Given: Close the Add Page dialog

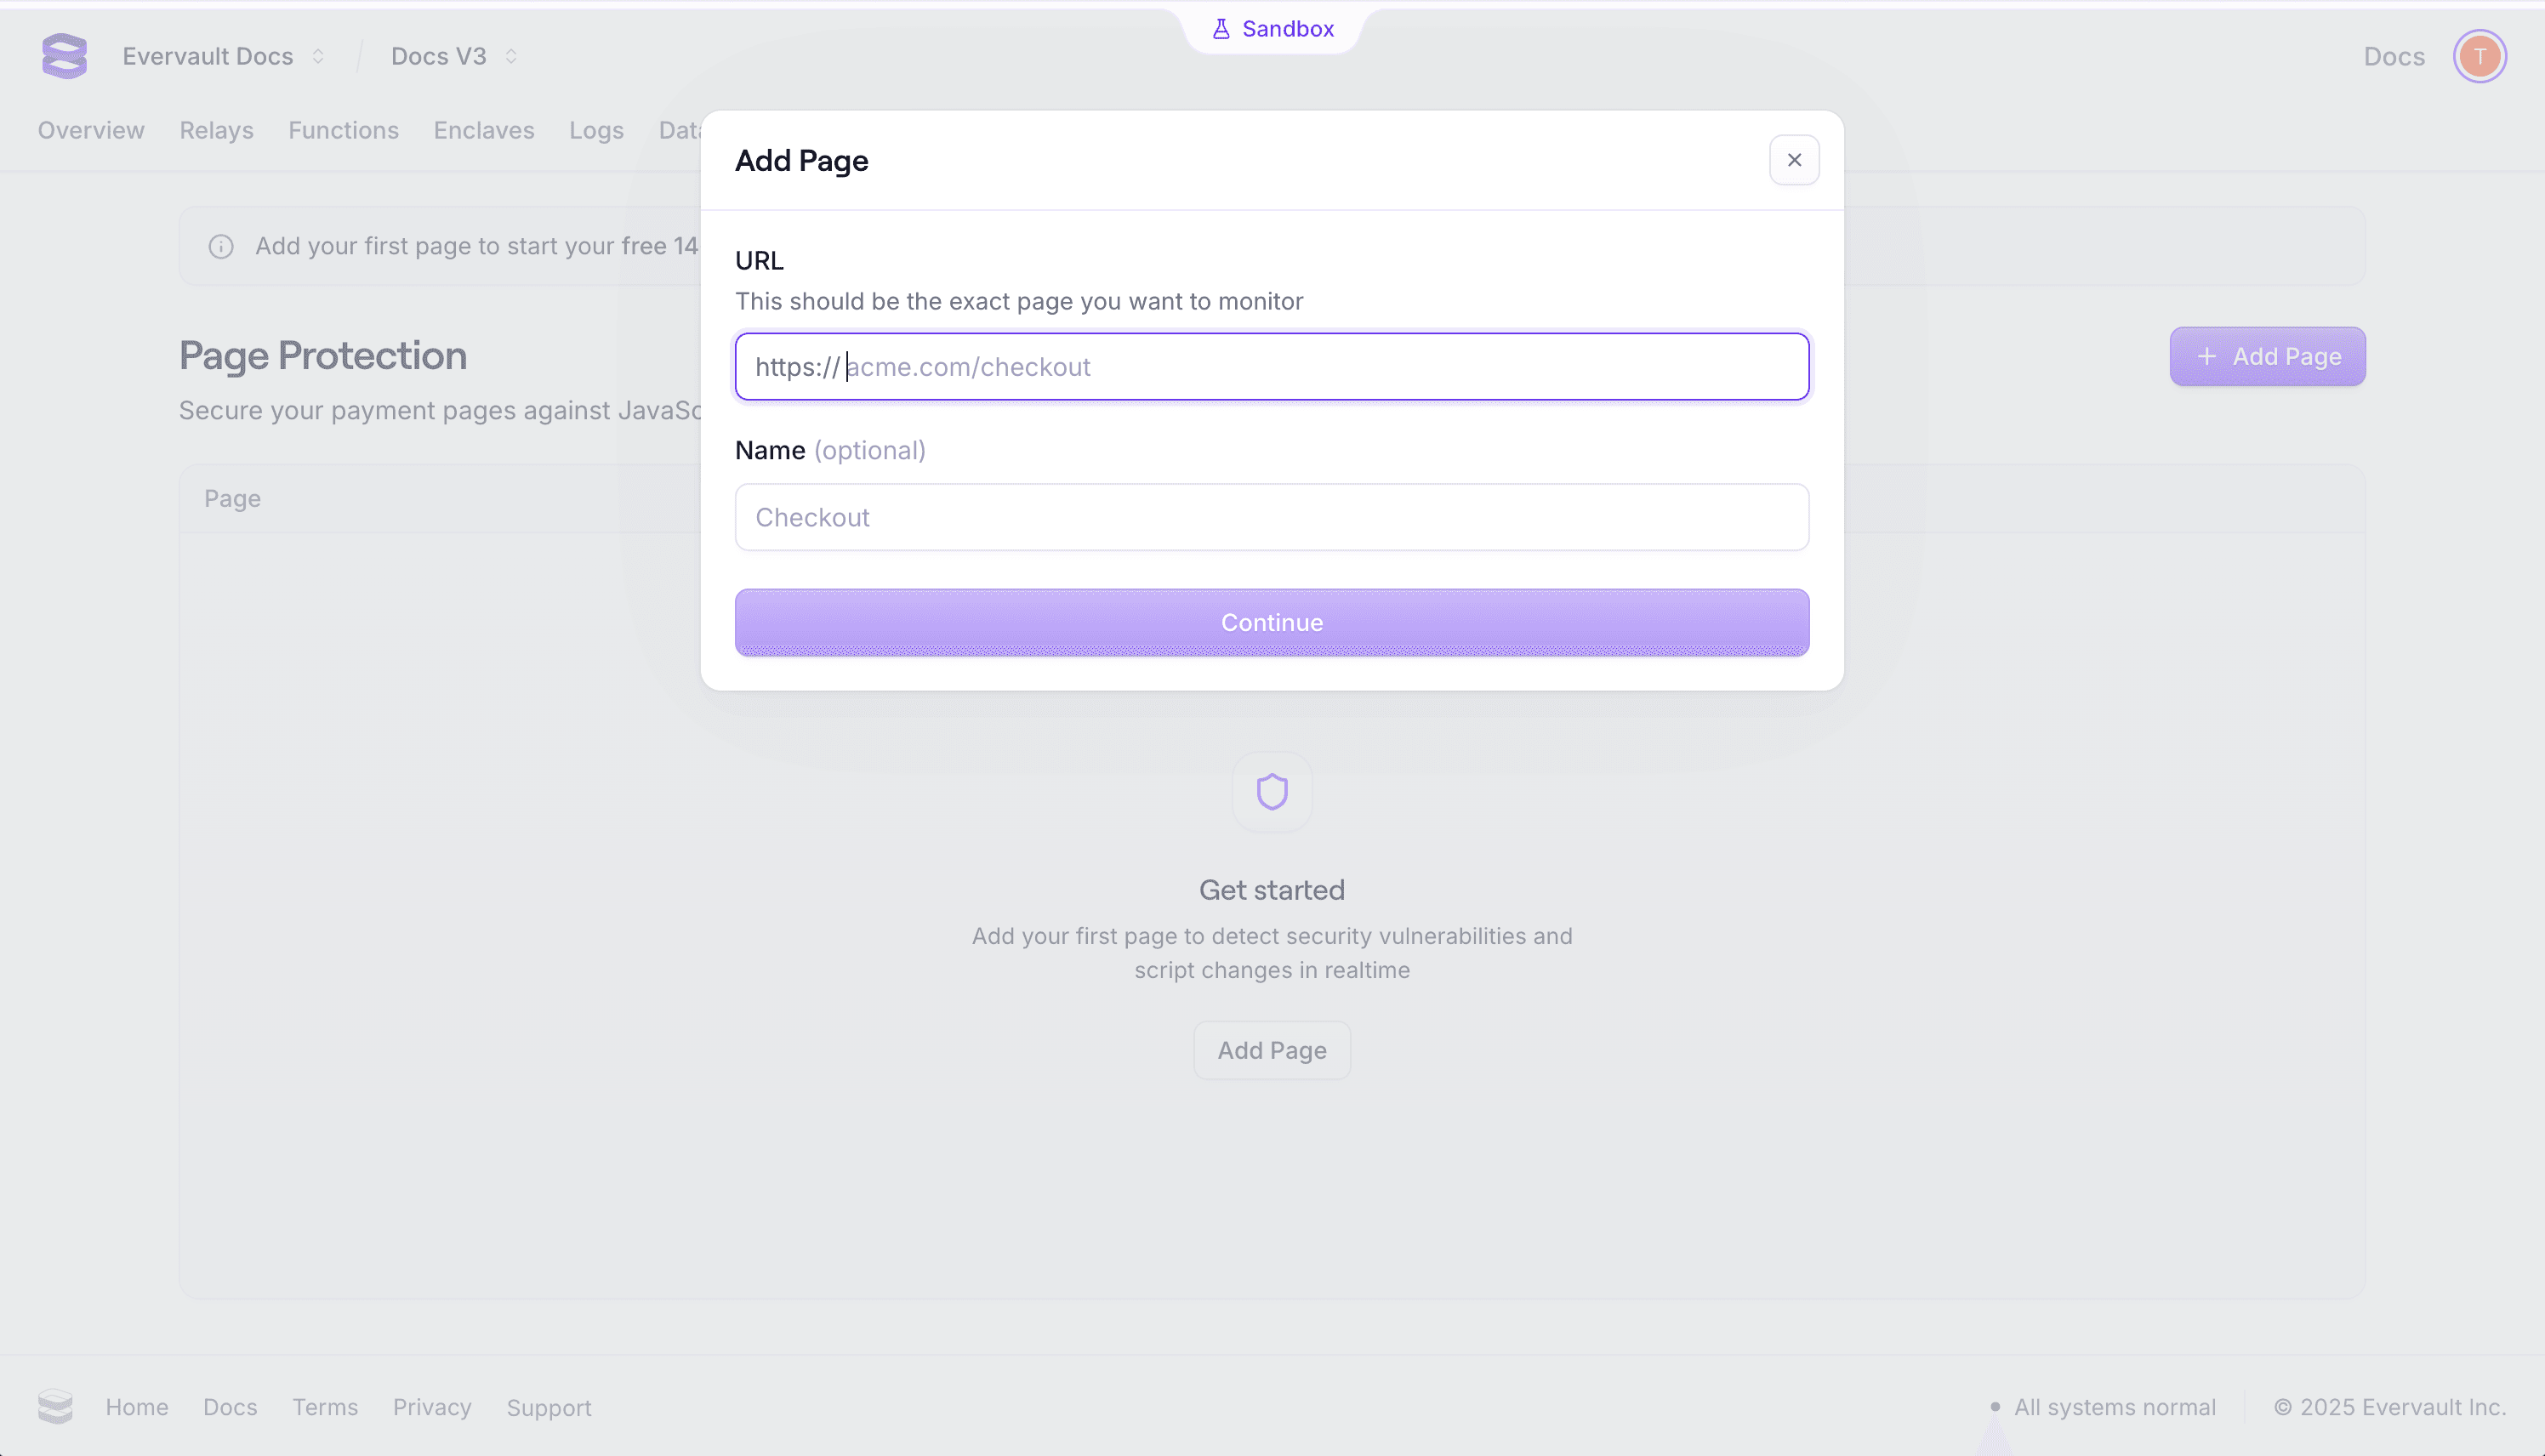Looking at the screenshot, I should (1793, 160).
